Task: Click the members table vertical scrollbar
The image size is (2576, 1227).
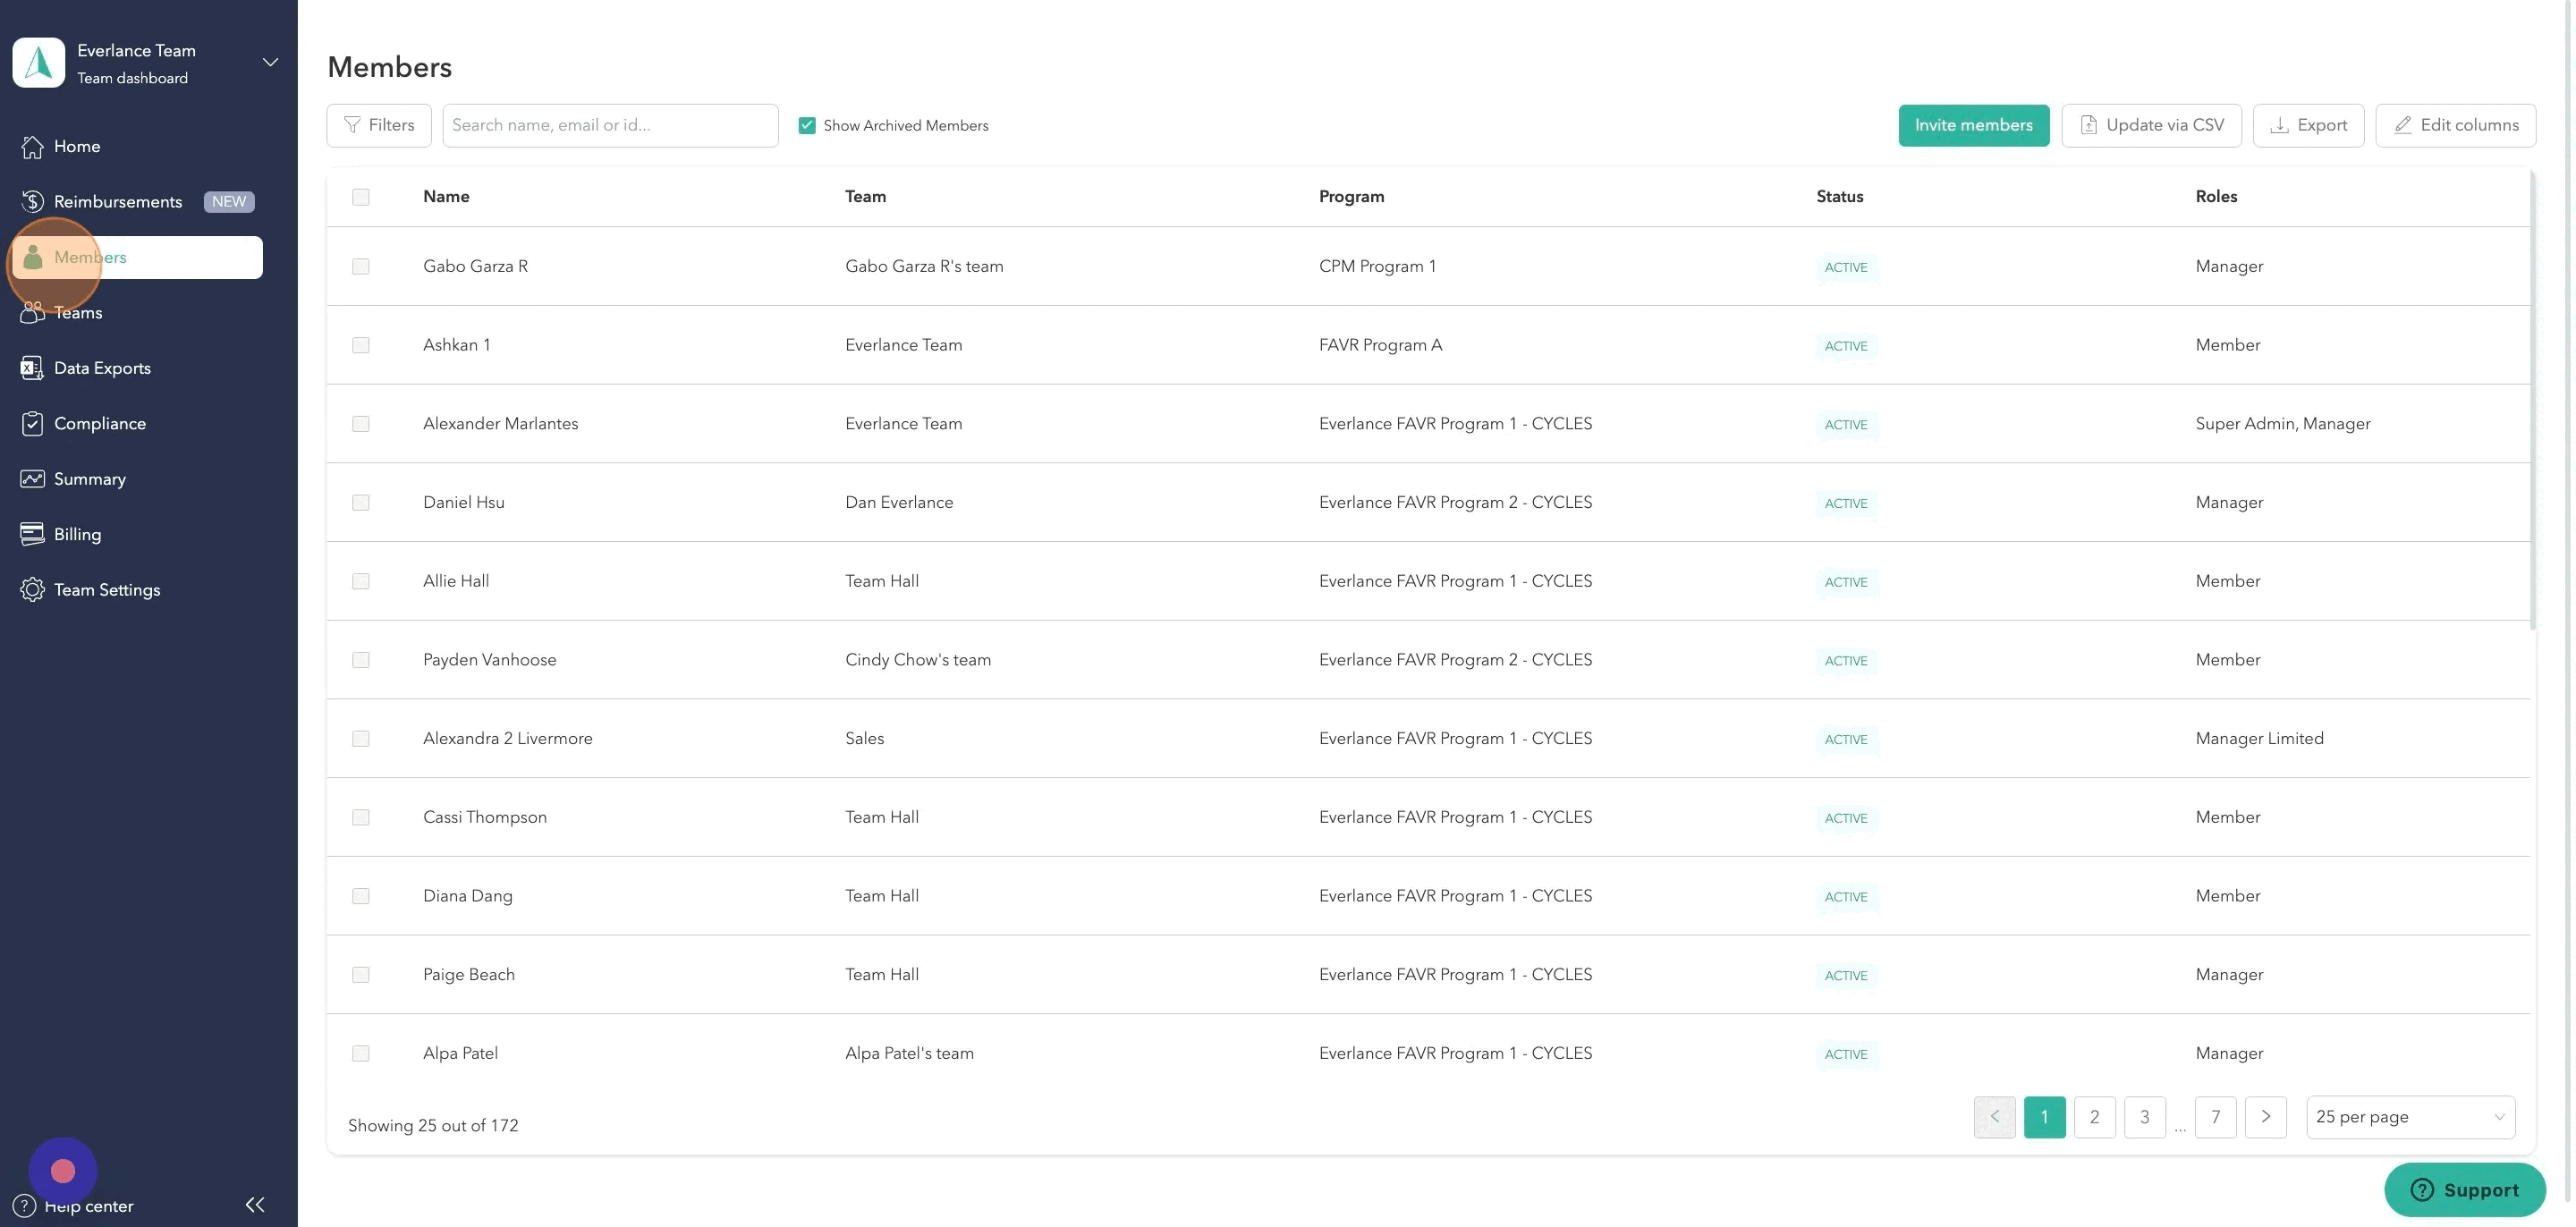Action: pyautogui.click(x=2533, y=400)
